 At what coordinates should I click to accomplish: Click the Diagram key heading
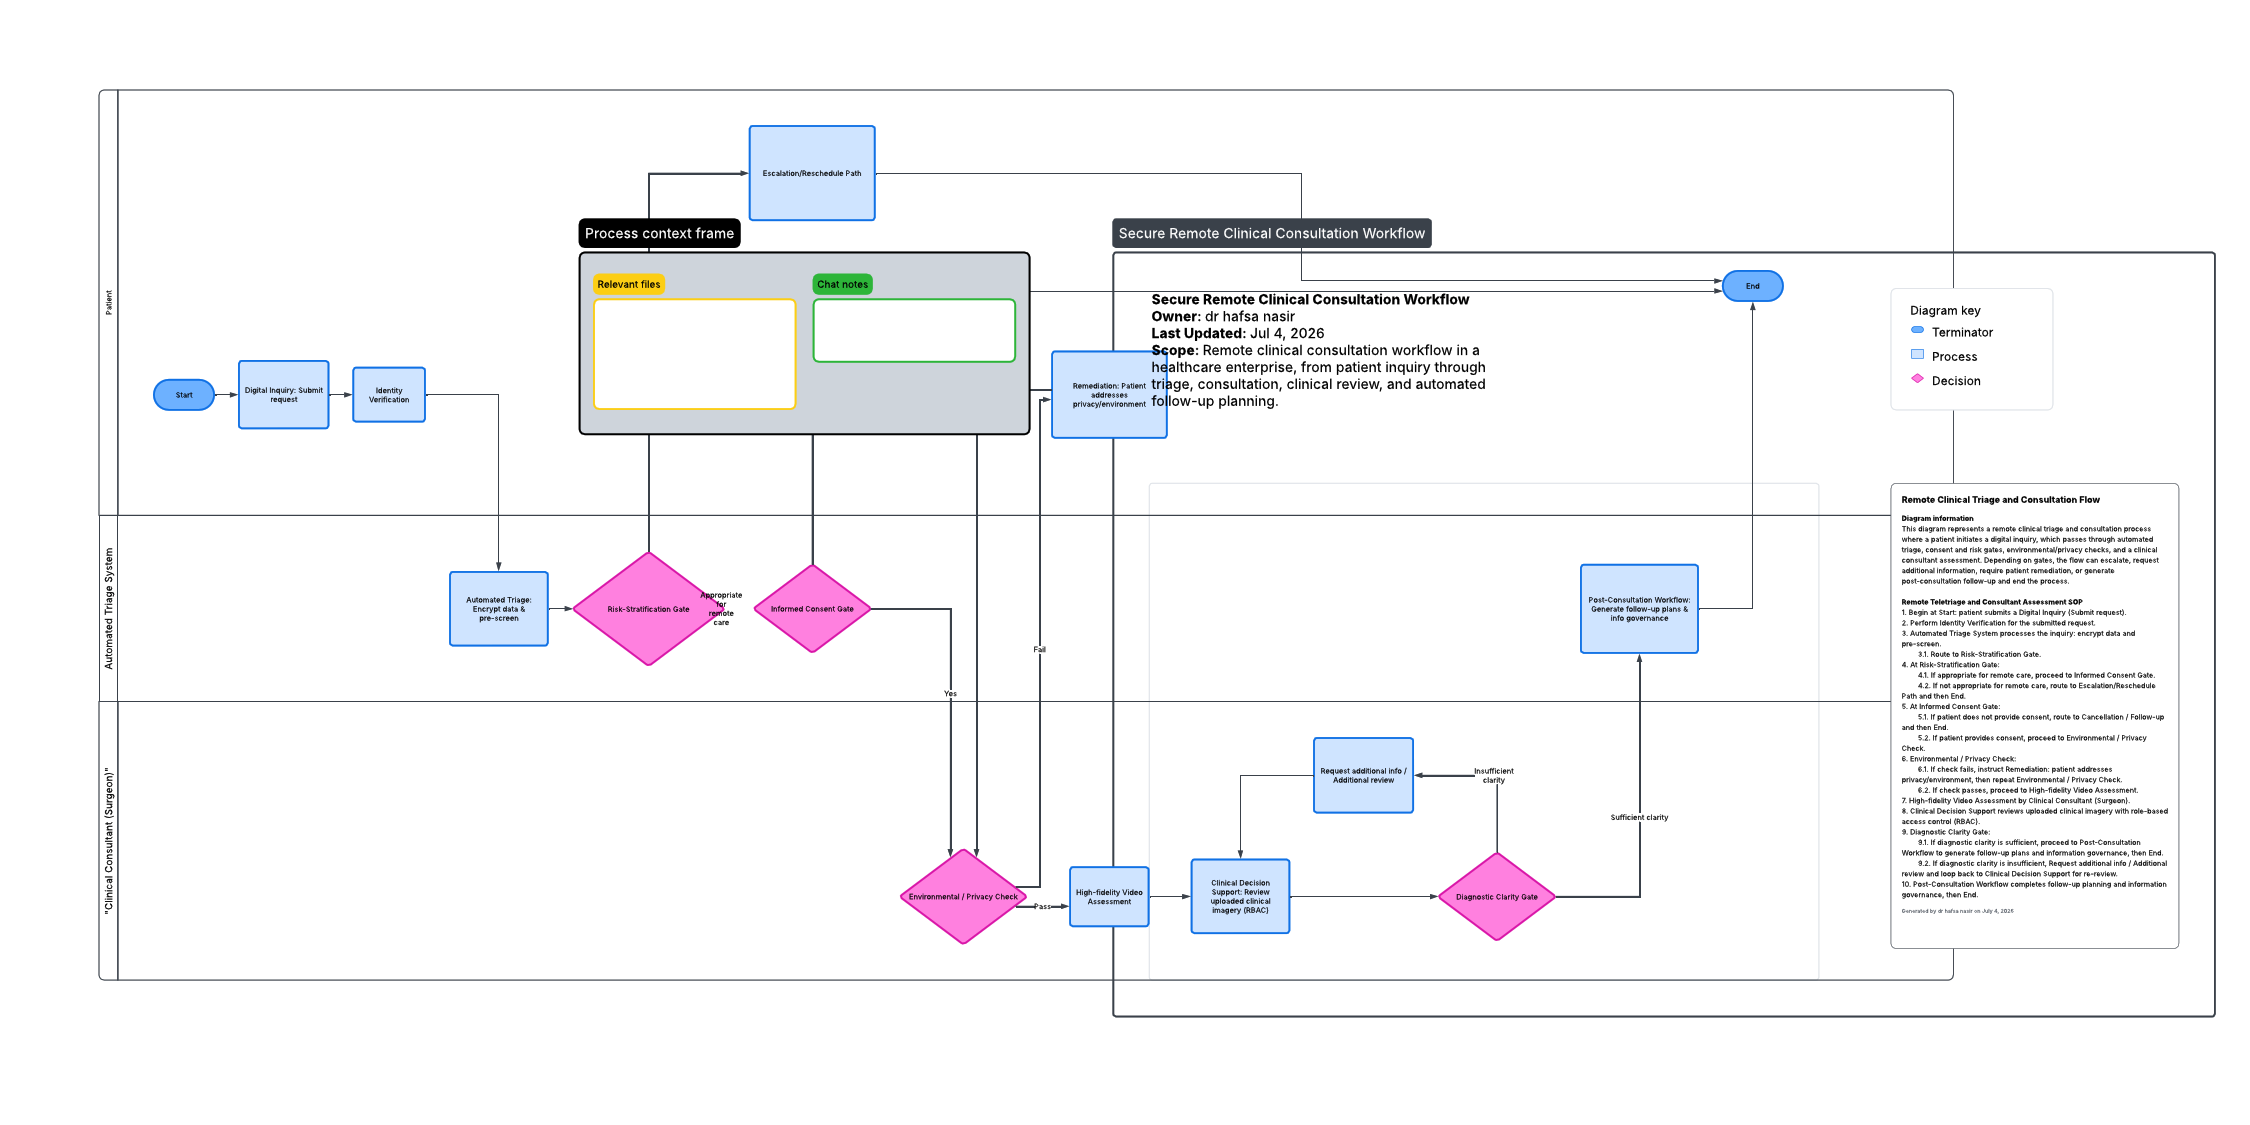[1945, 311]
